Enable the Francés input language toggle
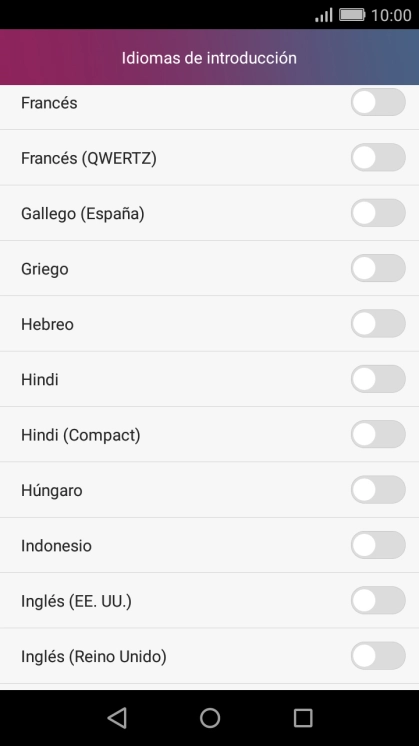The height and width of the screenshot is (746, 419). pyautogui.click(x=378, y=102)
